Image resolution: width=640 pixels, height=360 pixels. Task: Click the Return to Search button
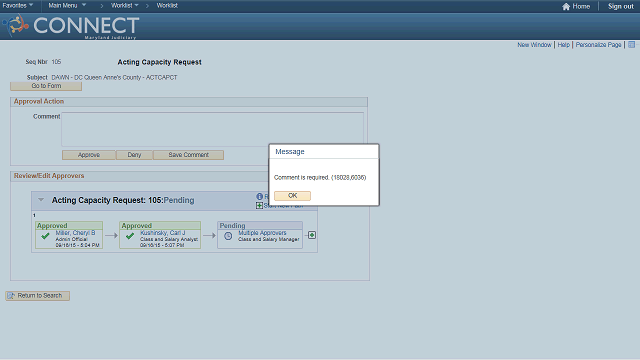click(x=38, y=296)
